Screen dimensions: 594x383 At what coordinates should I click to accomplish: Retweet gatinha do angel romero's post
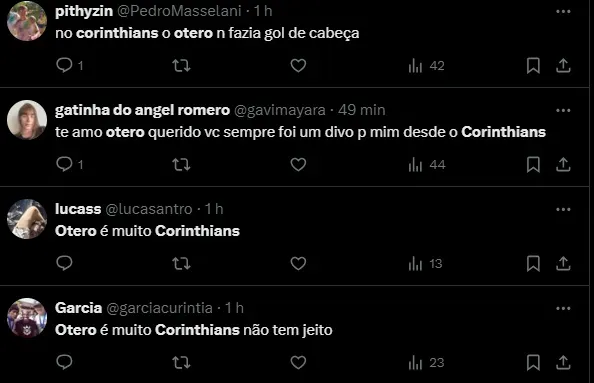[x=181, y=164]
